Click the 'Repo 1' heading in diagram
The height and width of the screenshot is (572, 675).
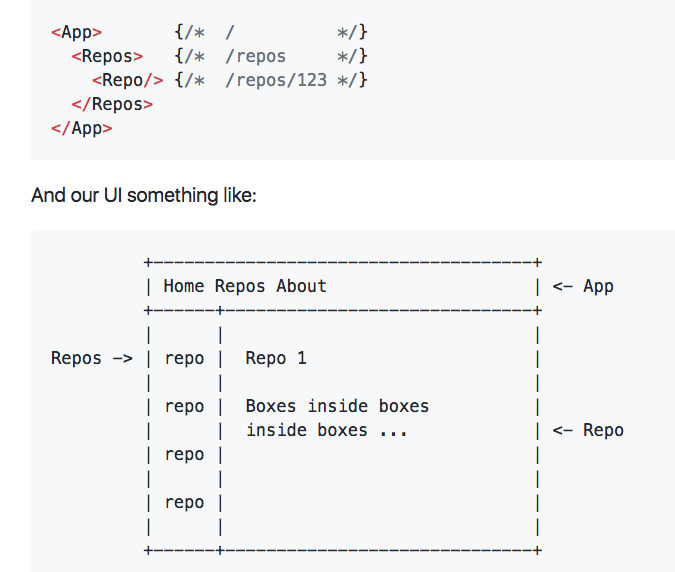(276, 358)
